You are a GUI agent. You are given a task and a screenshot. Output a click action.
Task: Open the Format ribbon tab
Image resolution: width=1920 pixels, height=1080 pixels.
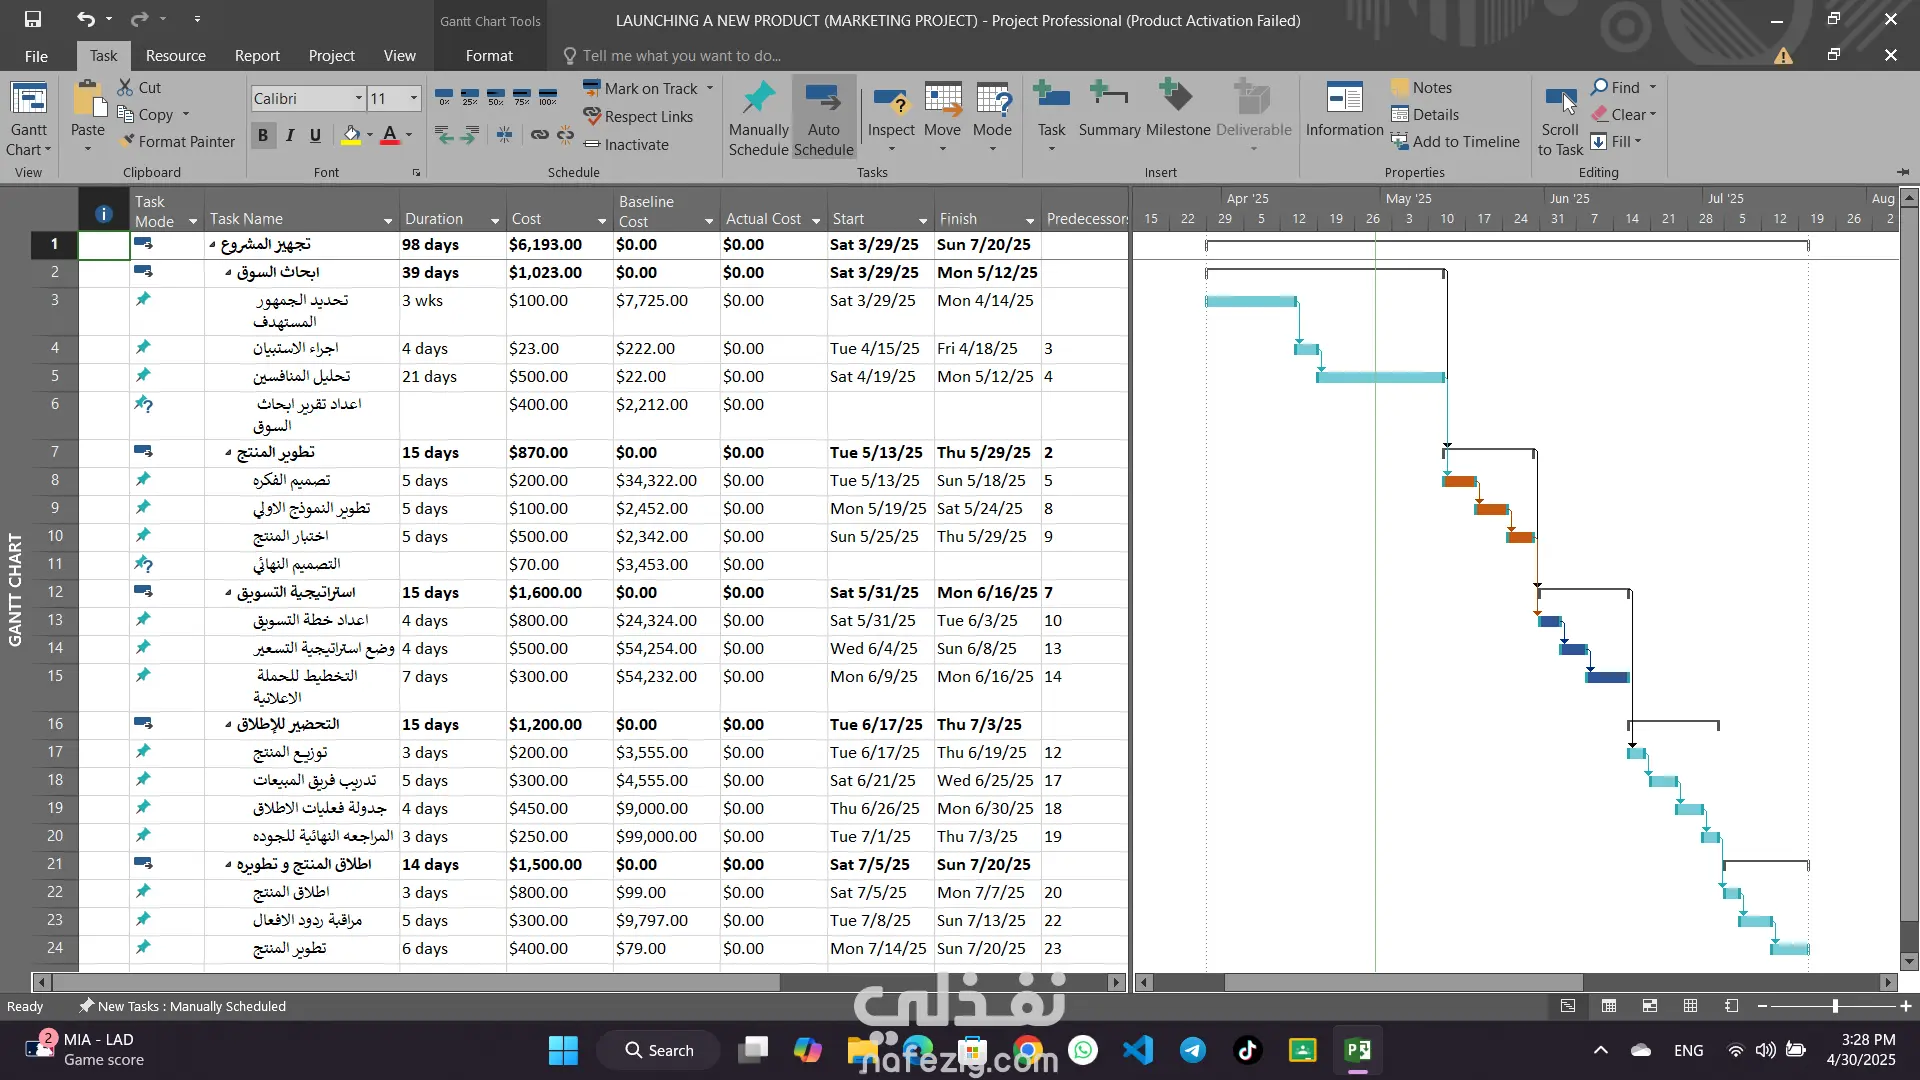(x=488, y=56)
